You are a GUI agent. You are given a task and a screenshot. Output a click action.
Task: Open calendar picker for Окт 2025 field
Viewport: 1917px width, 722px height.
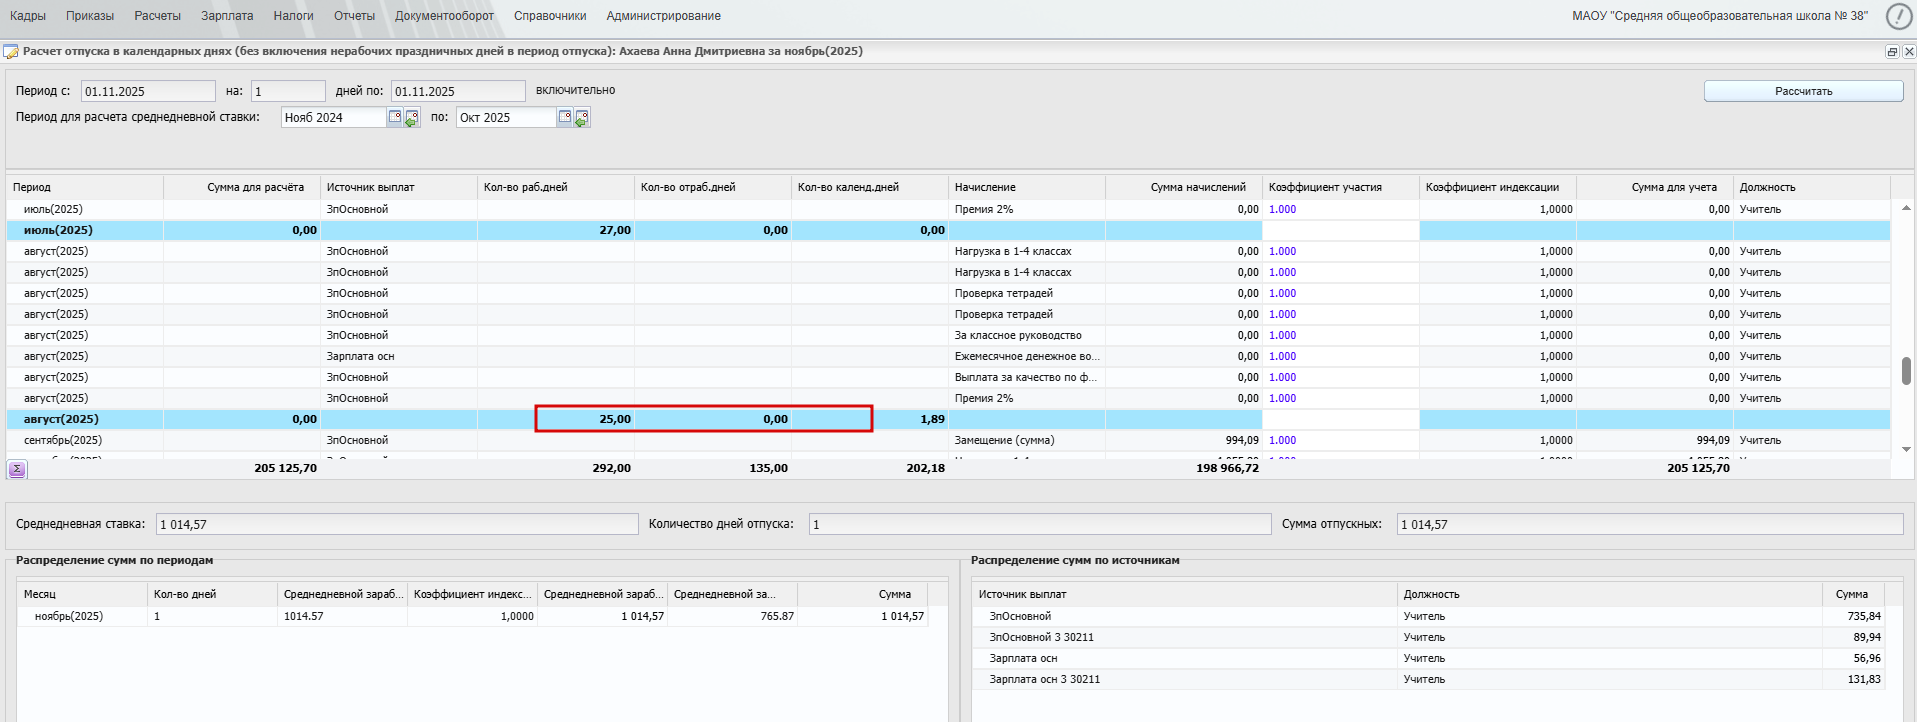coord(565,117)
